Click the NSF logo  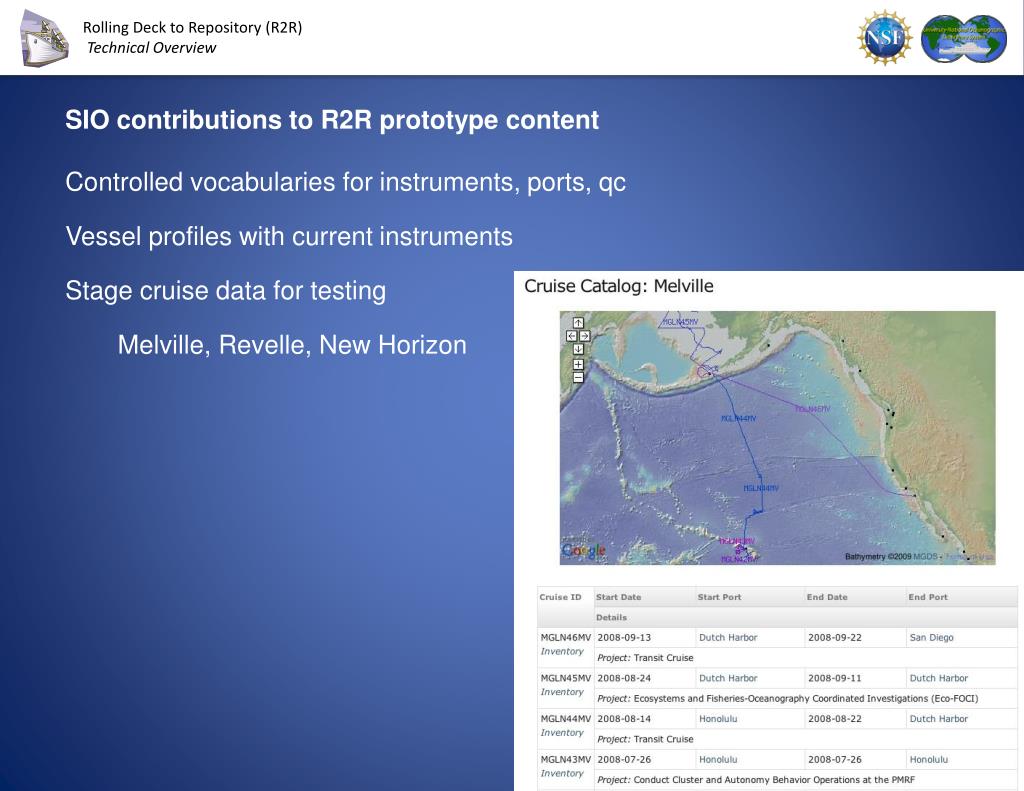[x=885, y=38]
